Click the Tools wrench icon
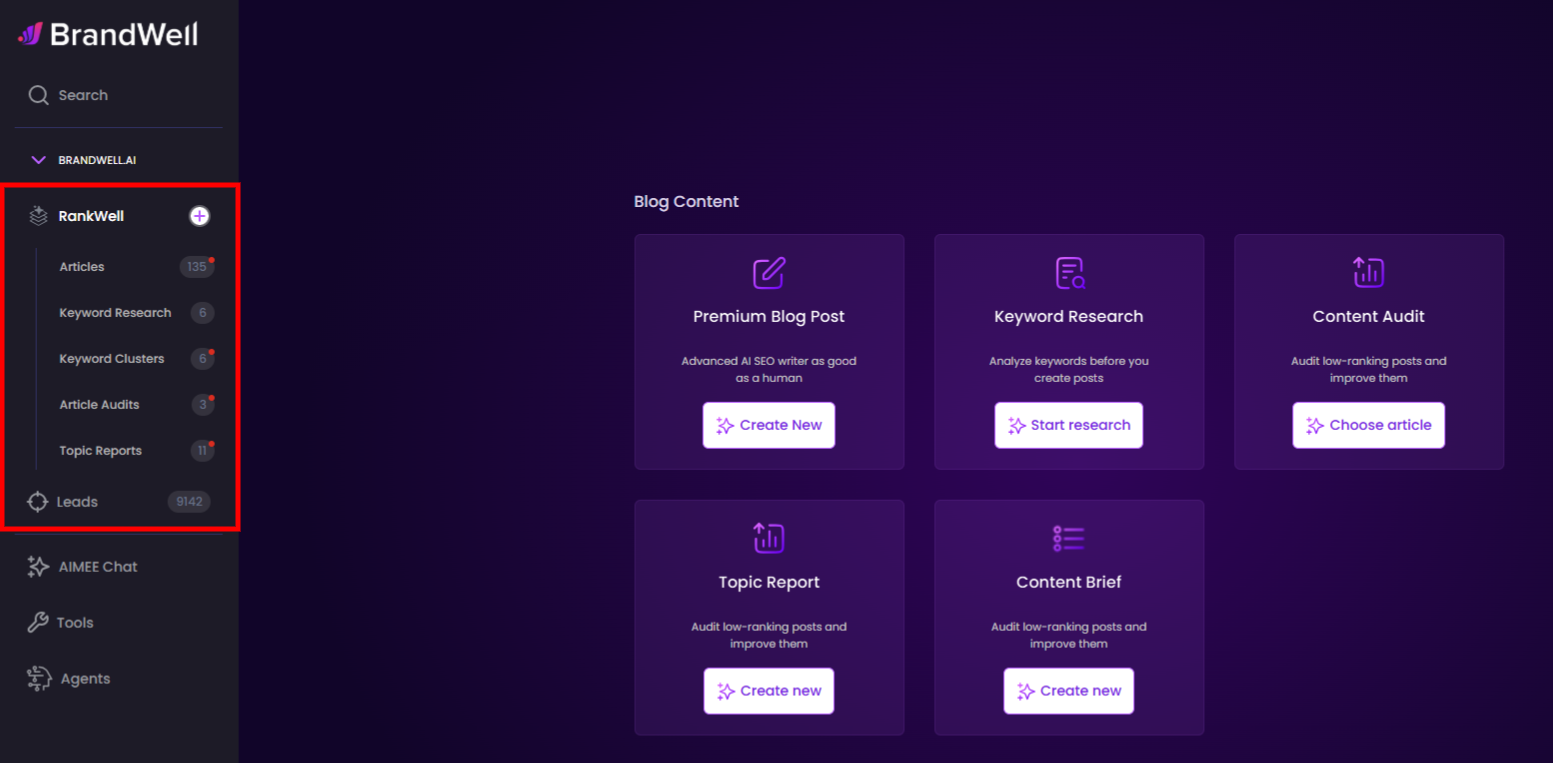The image size is (1553, 763). pyautogui.click(x=37, y=623)
